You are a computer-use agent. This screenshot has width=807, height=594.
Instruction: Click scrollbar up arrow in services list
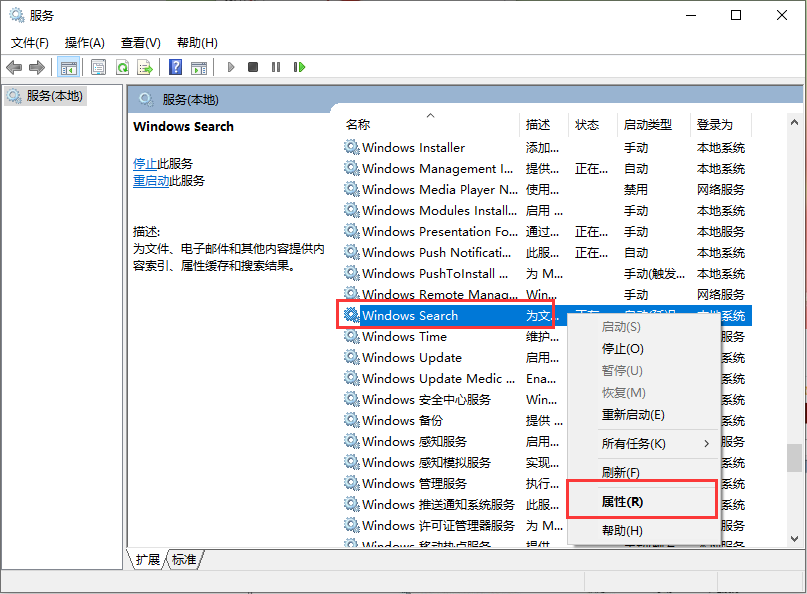[794, 123]
